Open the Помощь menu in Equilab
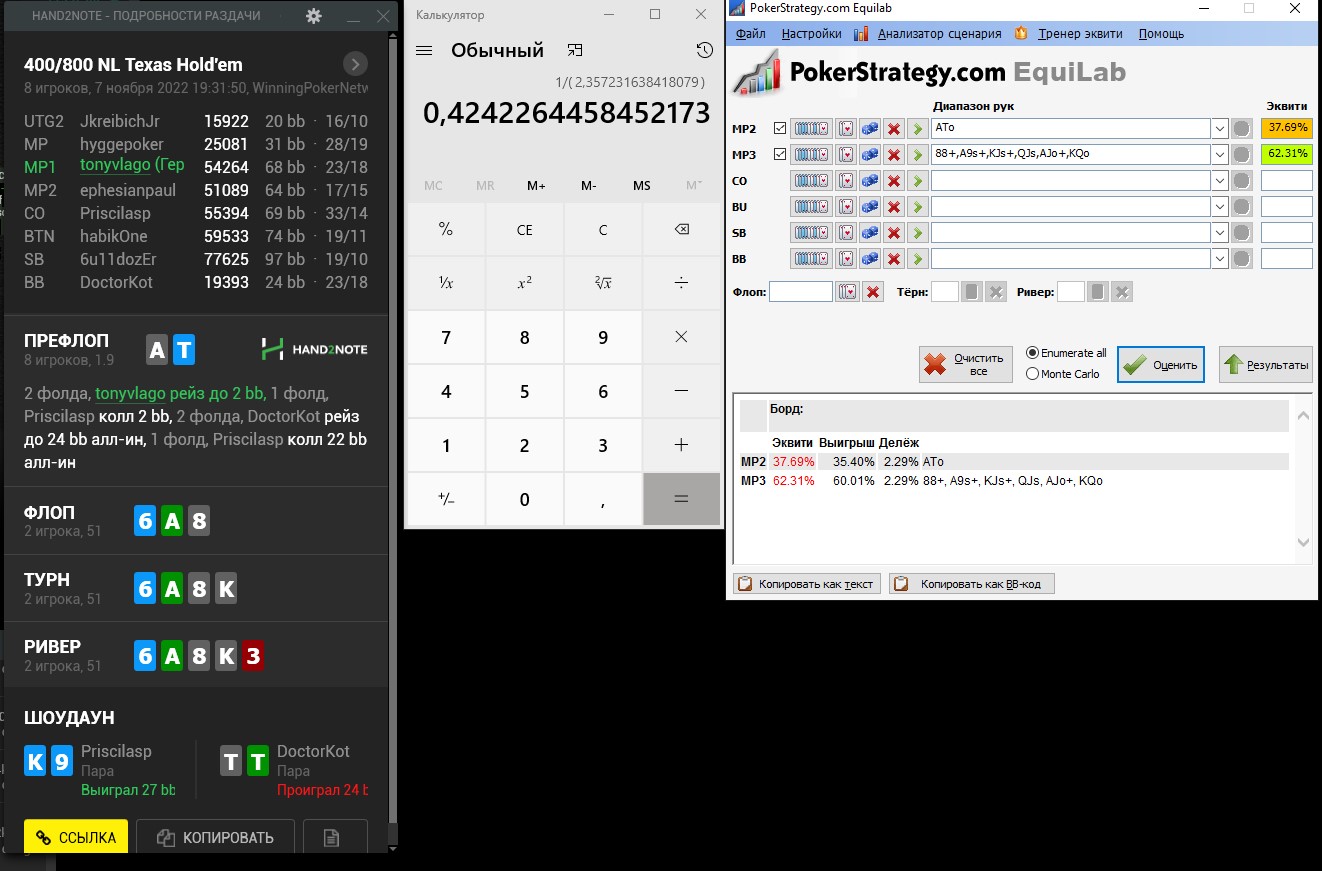This screenshot has width=1322, height=871. (x=1161, y=33)
